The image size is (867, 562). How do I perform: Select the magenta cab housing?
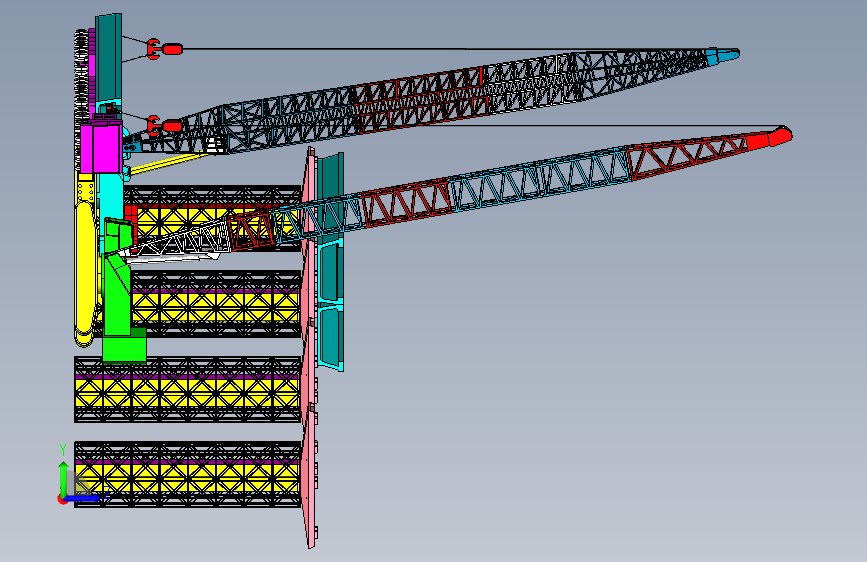pyautogui.click(x=101, y=148)
